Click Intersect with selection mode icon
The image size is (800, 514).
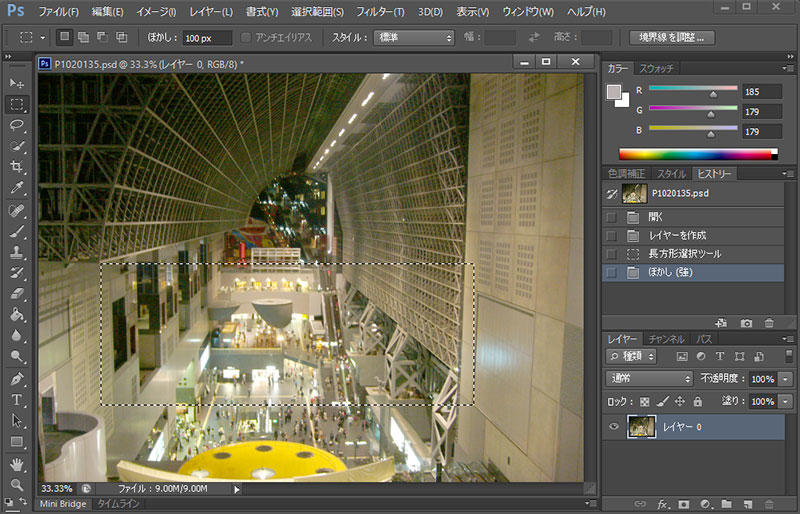(x=121, y=37)
